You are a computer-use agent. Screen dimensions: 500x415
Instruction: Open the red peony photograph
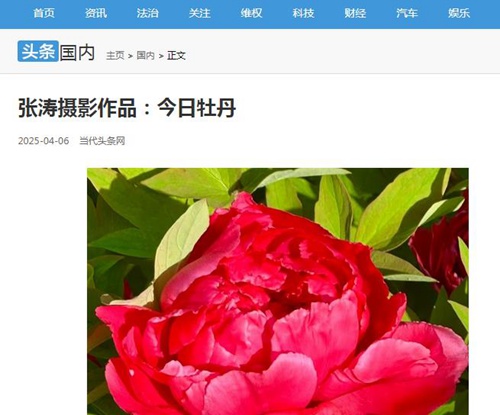tap(278, 291)
